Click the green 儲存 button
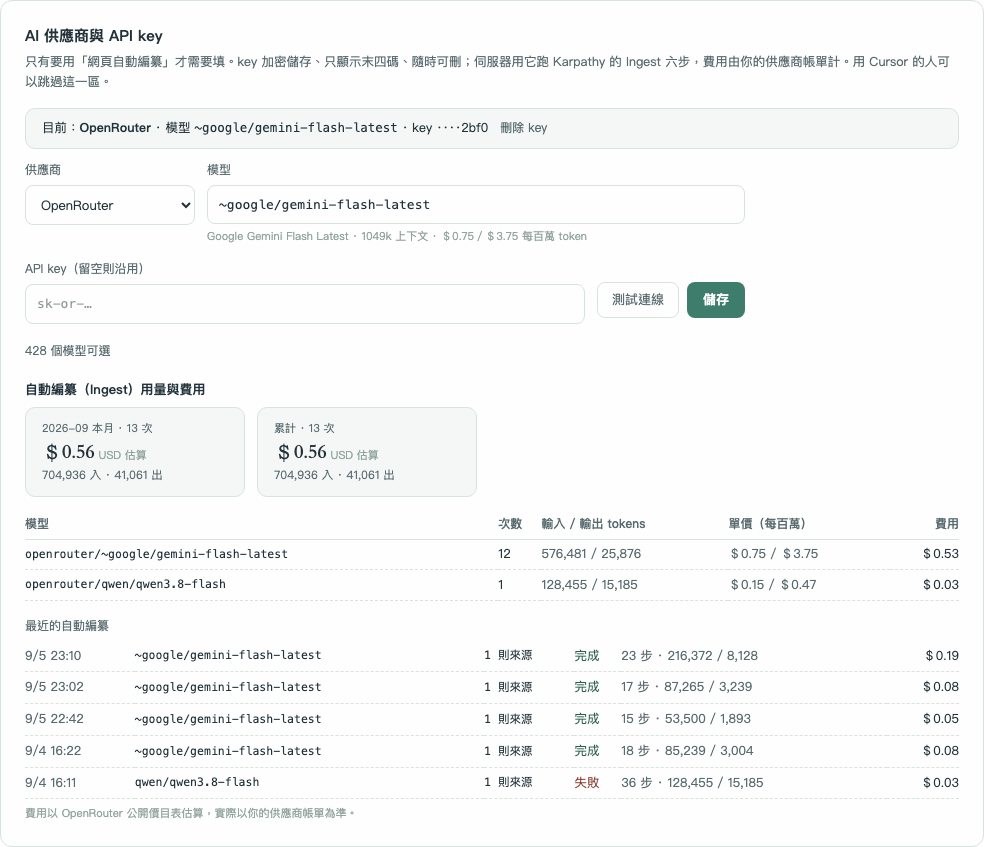The height and width of the screenshot is (847, 984). (x=715, y=300)
